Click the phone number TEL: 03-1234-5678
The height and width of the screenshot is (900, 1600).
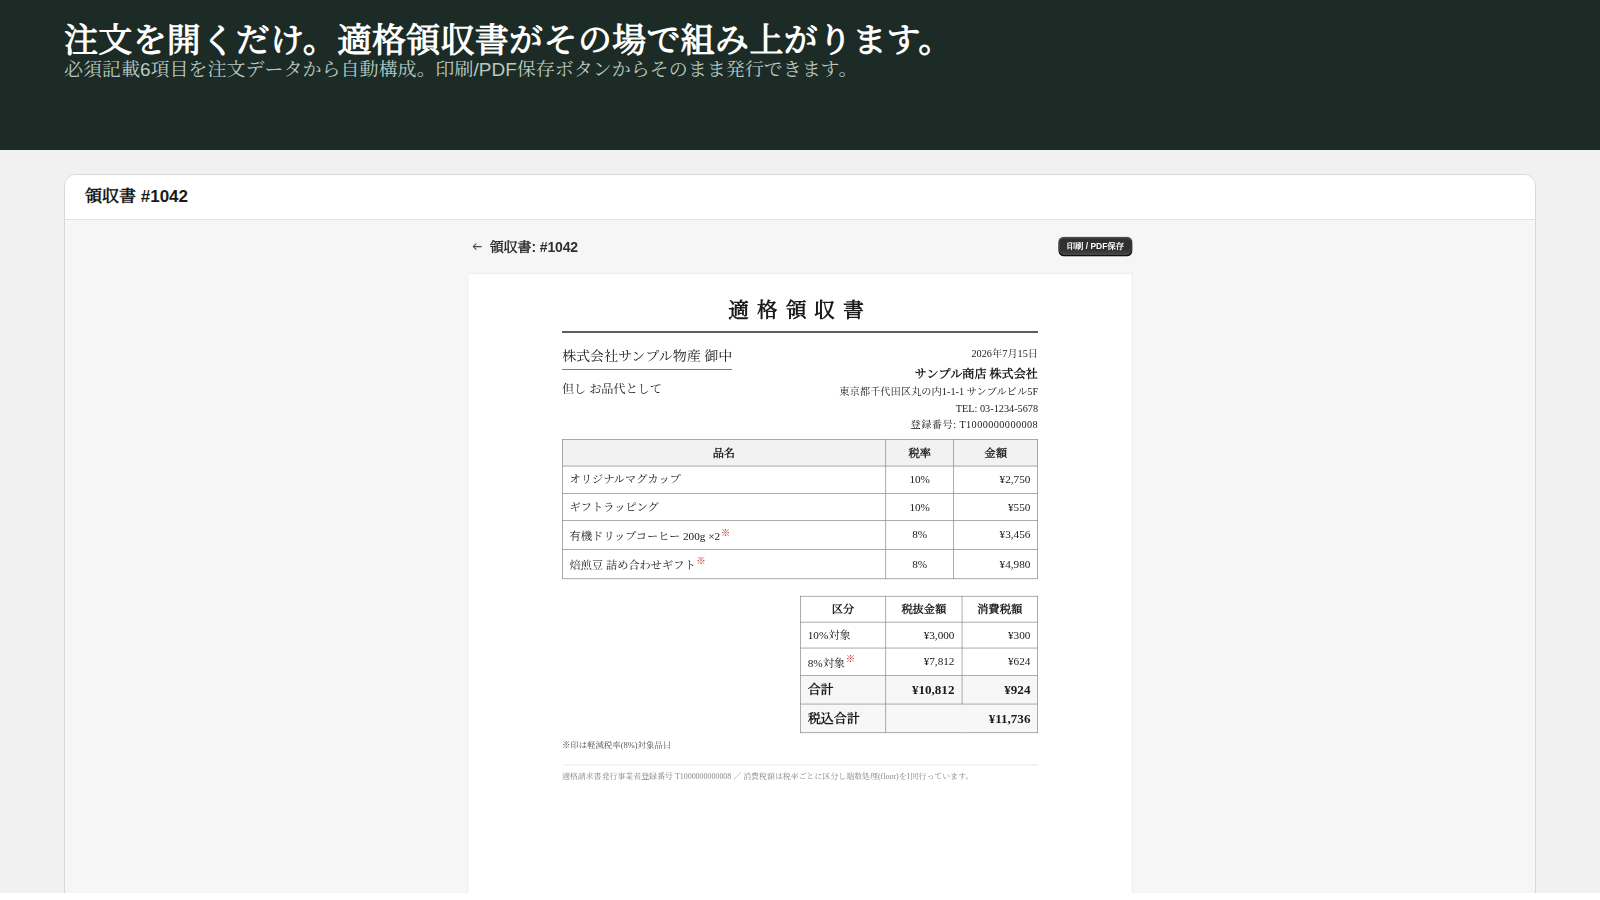click(996, 408)
